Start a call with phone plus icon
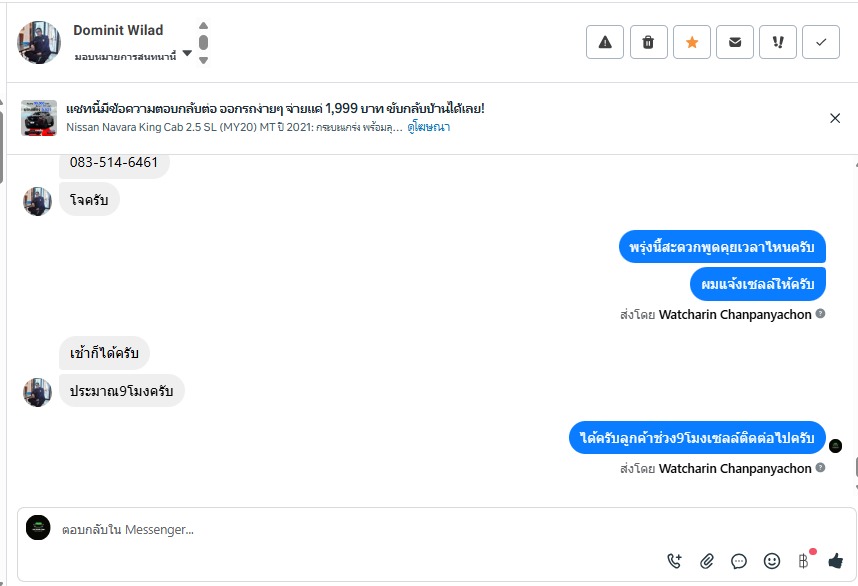The width and height of the screenshot is (858, 586). (675, 561)
